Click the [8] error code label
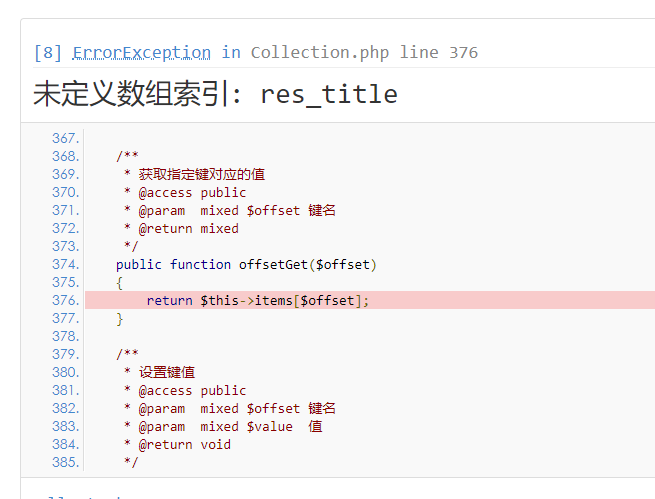This screenshot has height=499, width=655. [x=48, y=52]
